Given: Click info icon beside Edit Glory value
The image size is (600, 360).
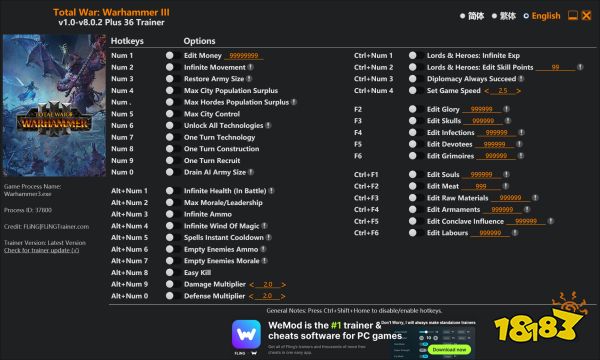Looking at the screenshot, I should (506, 109).
